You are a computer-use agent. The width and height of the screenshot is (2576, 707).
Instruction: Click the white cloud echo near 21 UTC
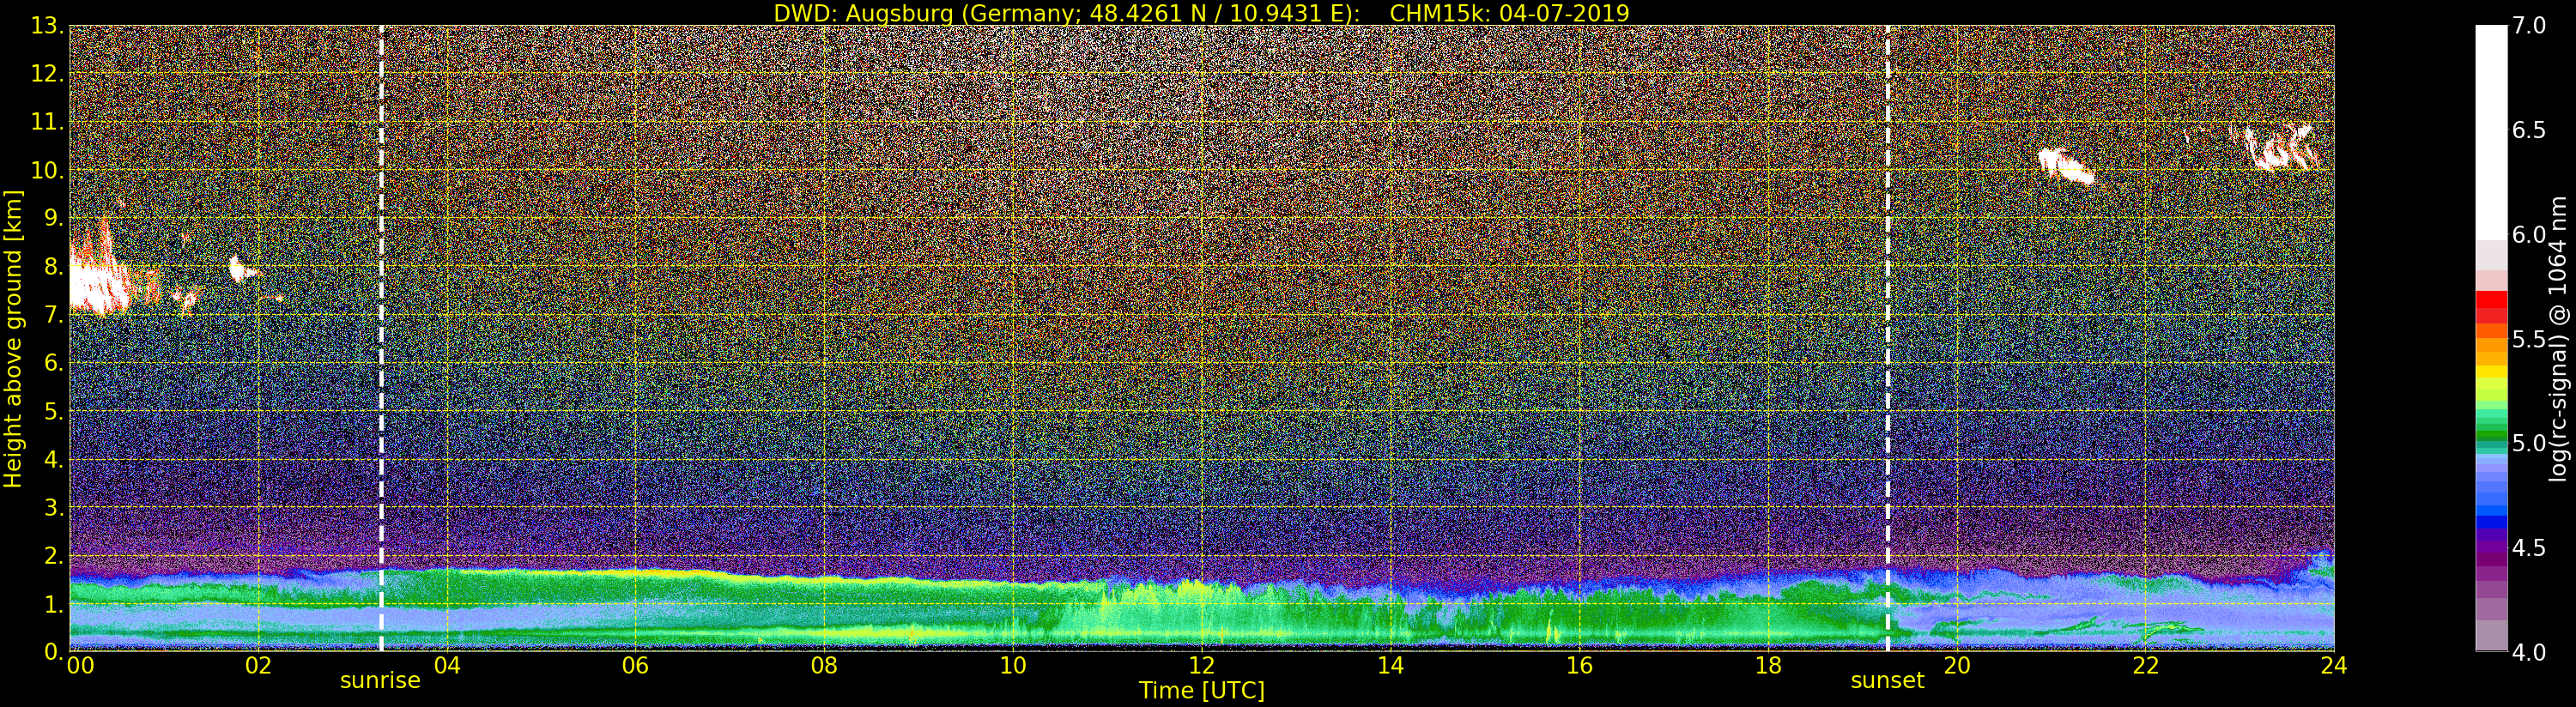point(2066,166)
